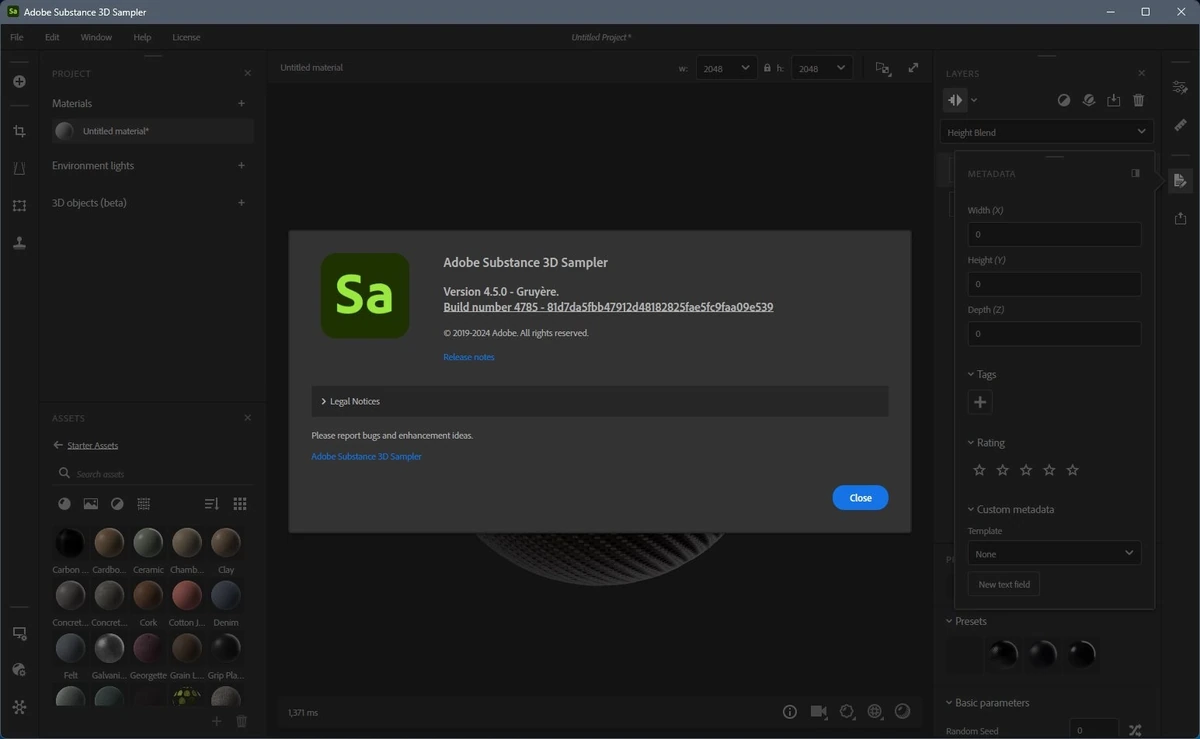Screen dimensions: 1200x739
Task: Open the ruler physical size icon
Action: (x=1181, y=125)
